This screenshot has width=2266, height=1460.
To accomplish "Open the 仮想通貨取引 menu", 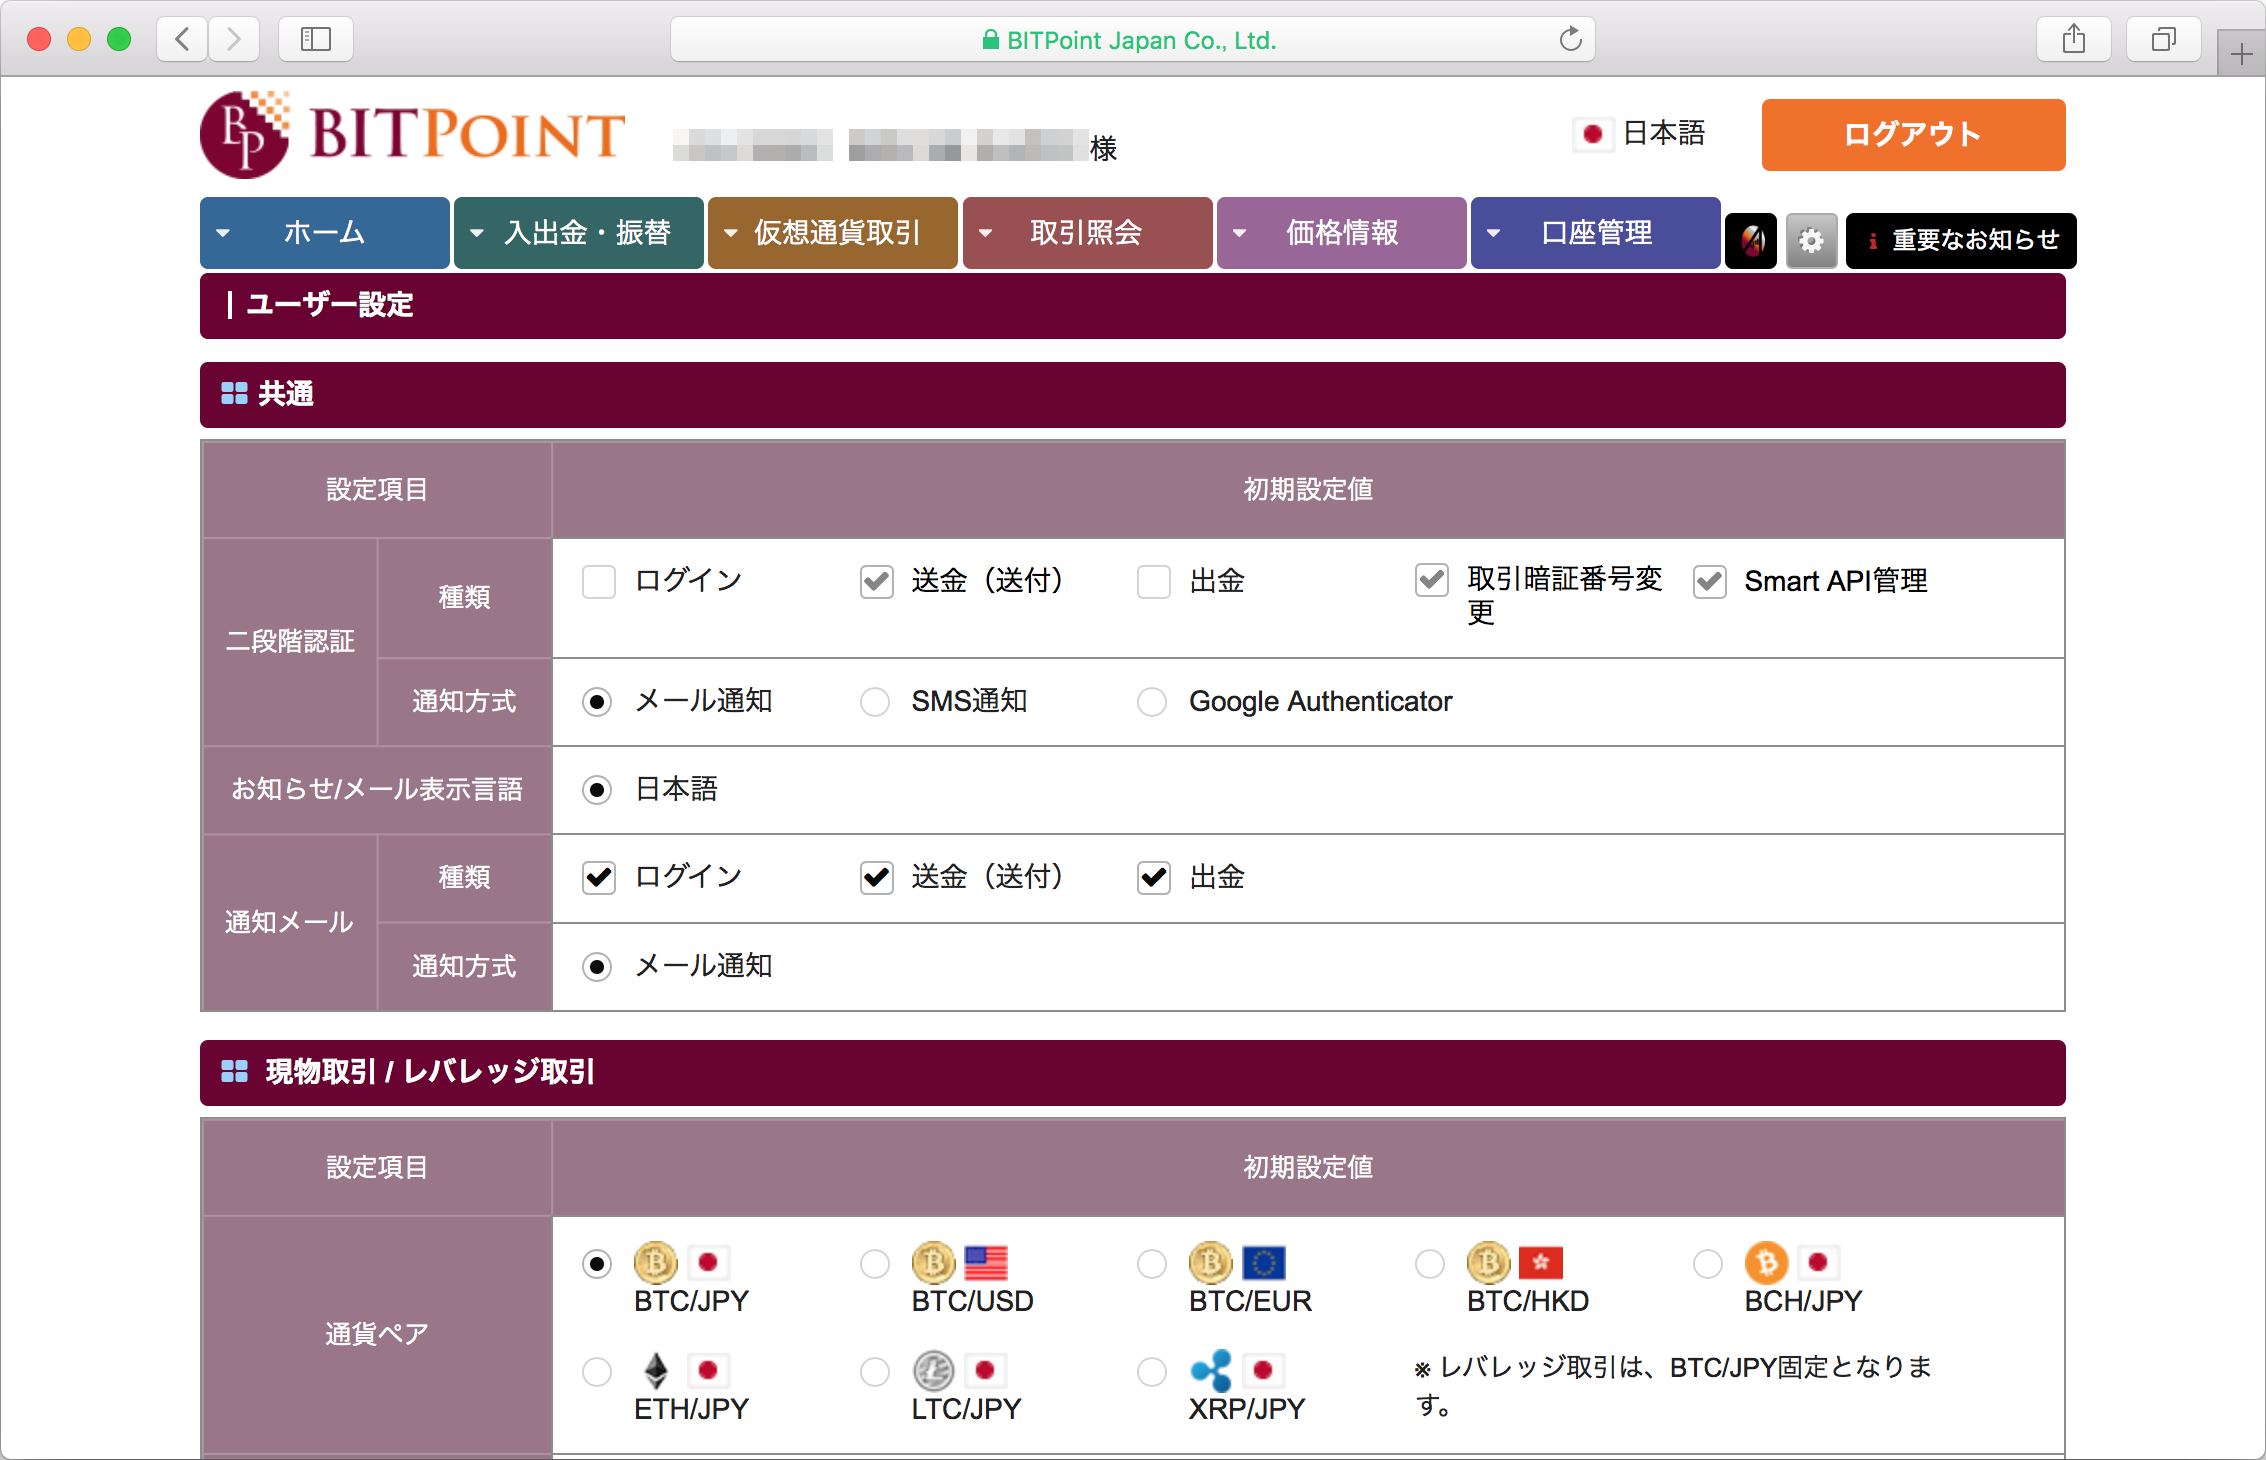I will (832, 233).
